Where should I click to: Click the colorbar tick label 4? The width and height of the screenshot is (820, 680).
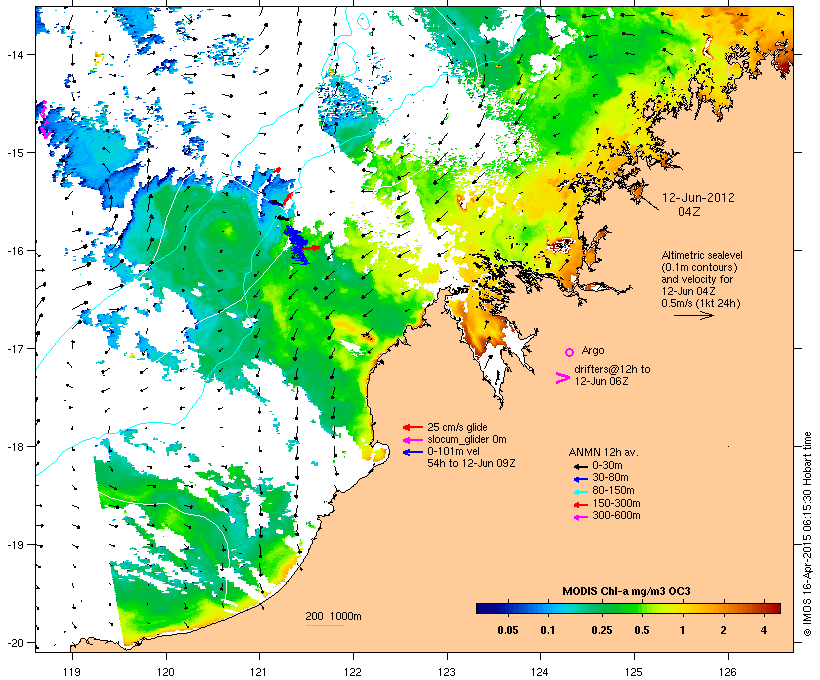click(x=764, y=630)
